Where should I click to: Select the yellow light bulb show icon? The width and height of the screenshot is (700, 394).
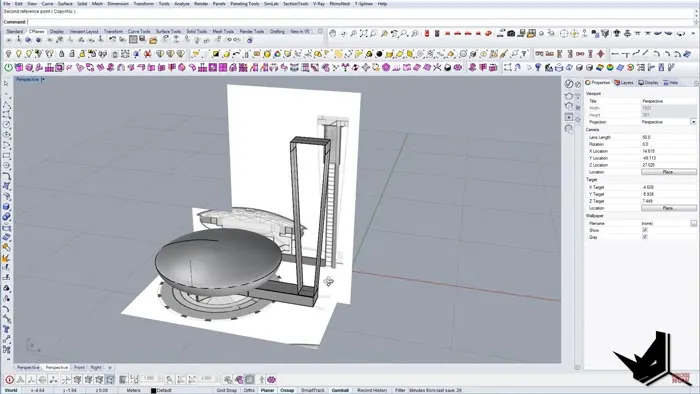pyautogui.click(x=18, y=54)
